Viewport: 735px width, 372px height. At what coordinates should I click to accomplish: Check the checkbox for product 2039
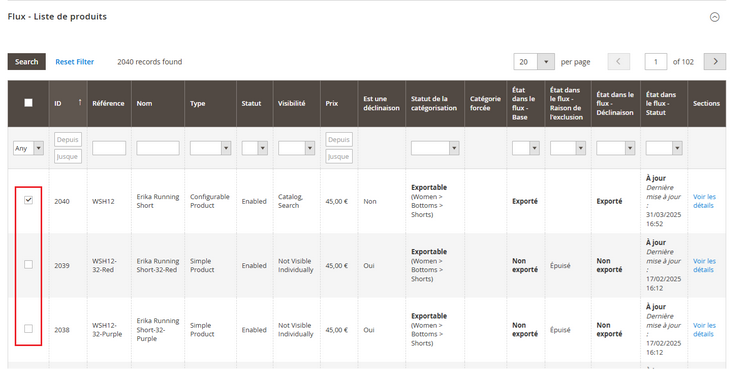tap(29, 265)
